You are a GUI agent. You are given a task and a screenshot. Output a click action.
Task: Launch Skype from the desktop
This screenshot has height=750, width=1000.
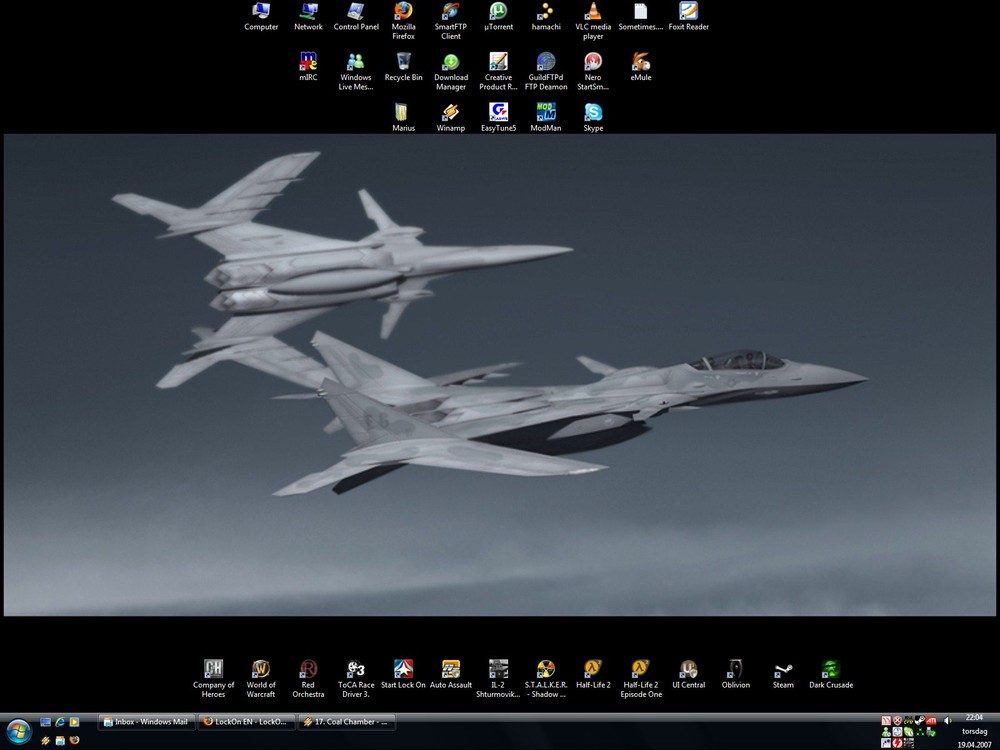pyautogui.click(x=592, y=112)
